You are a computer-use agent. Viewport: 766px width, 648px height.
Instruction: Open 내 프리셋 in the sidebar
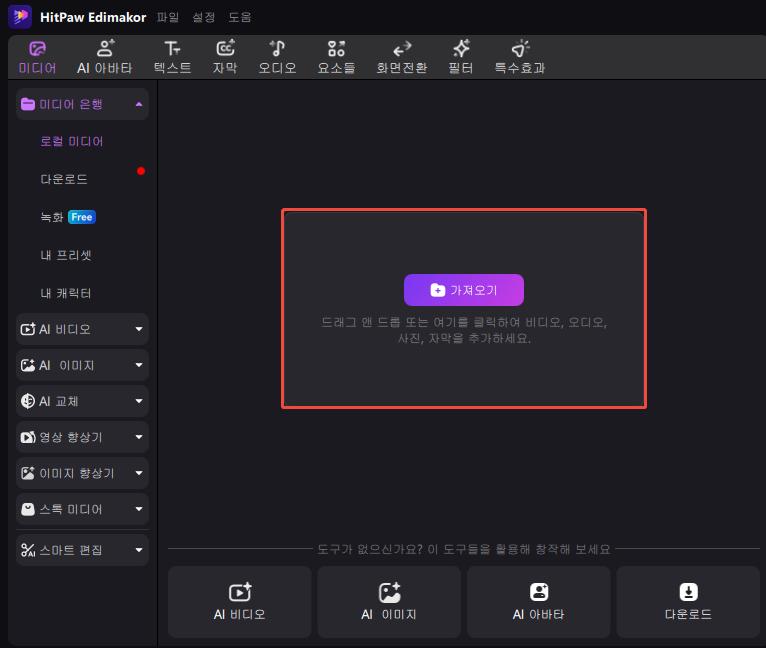pos(66,255)
